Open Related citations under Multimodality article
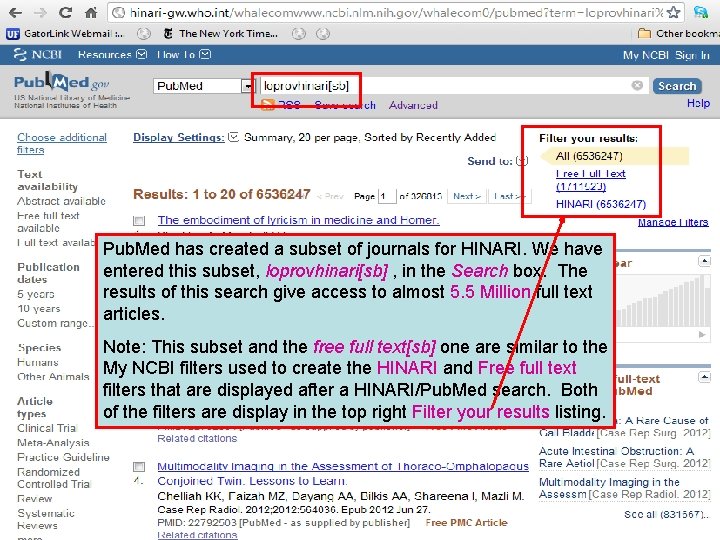The width and height of the screenshot is (720, 540). (197, 535)
